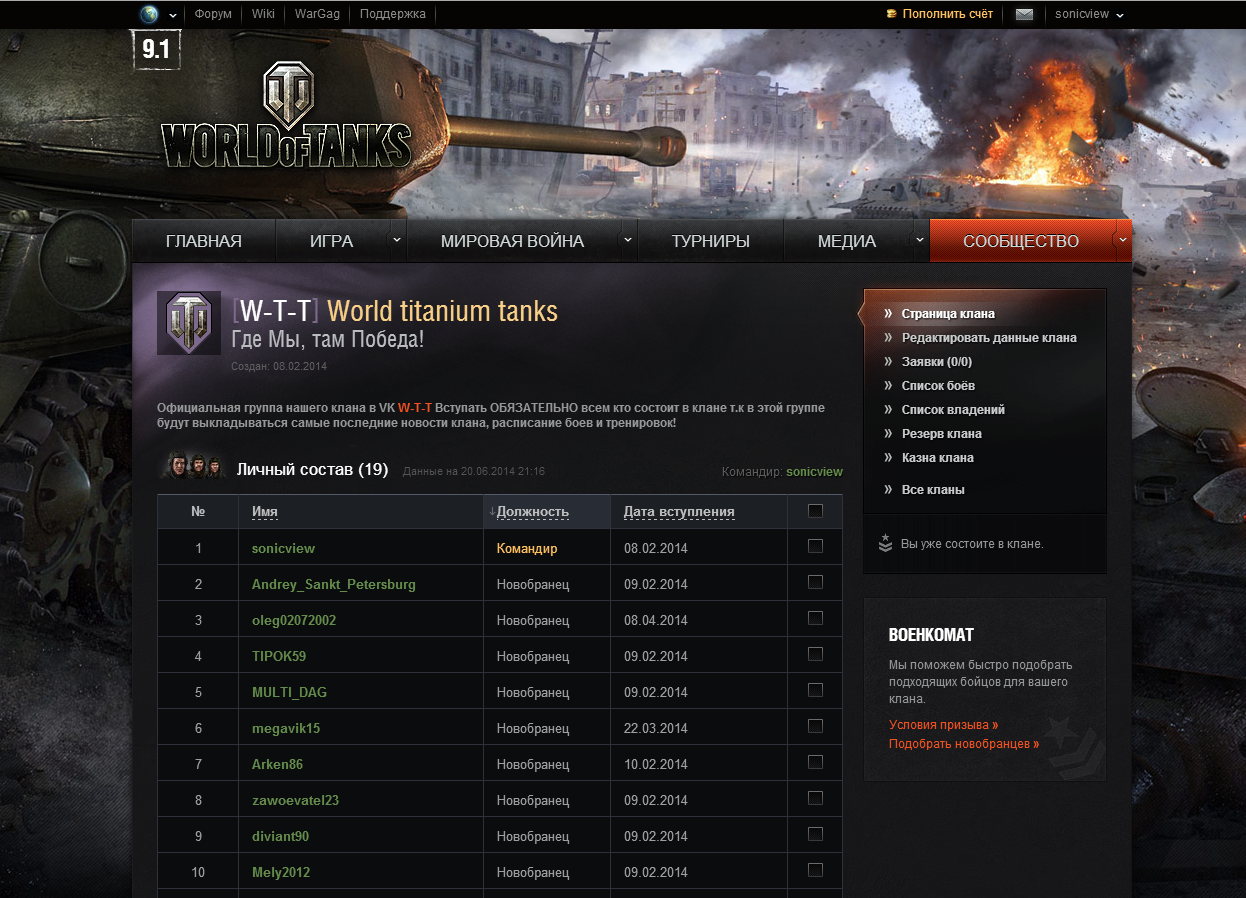This screenshot has width=1246, height=898.
Task: Open player zawoevatel23 profile
Action: point(295,800)
